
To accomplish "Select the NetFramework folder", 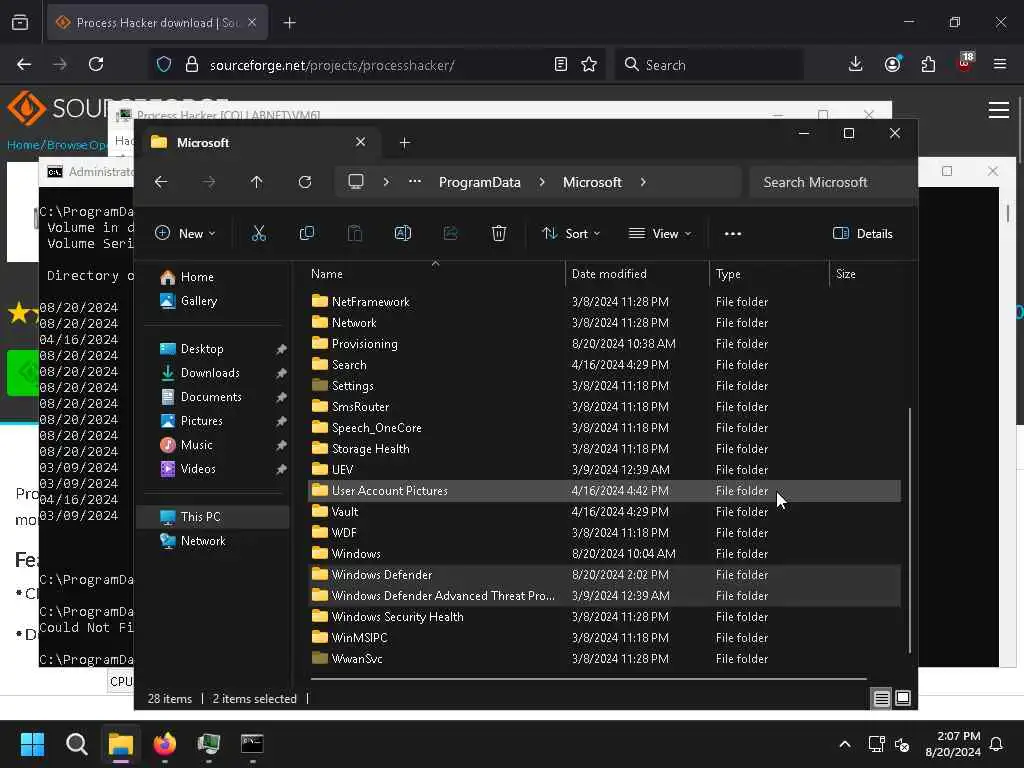I will pos(604,302).
